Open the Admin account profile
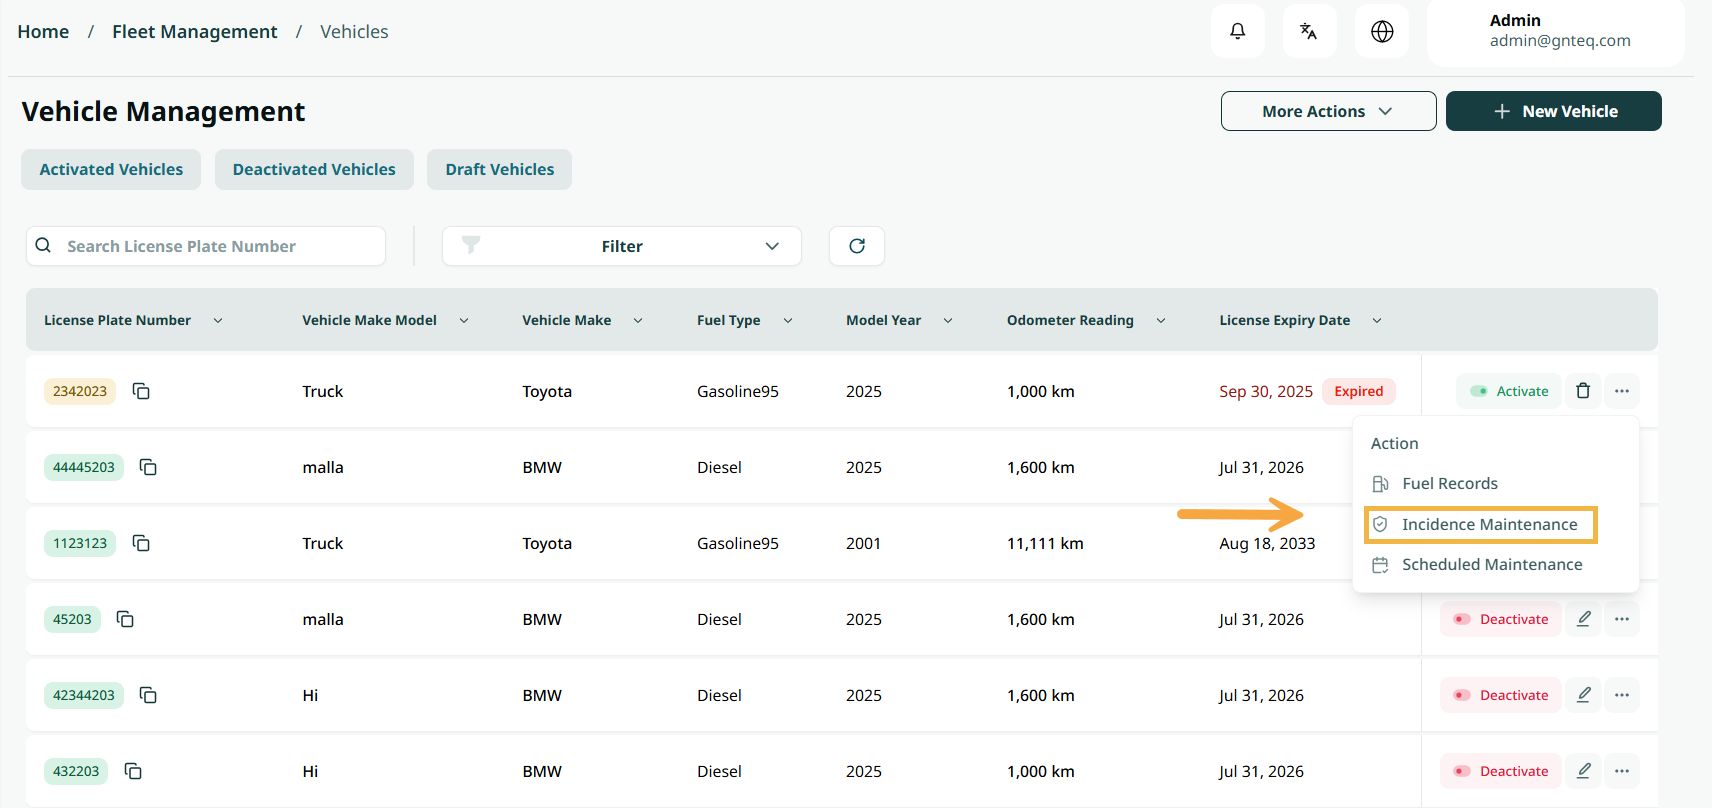The height and width of the screenshot is (808, 1712). (1556, 31)
